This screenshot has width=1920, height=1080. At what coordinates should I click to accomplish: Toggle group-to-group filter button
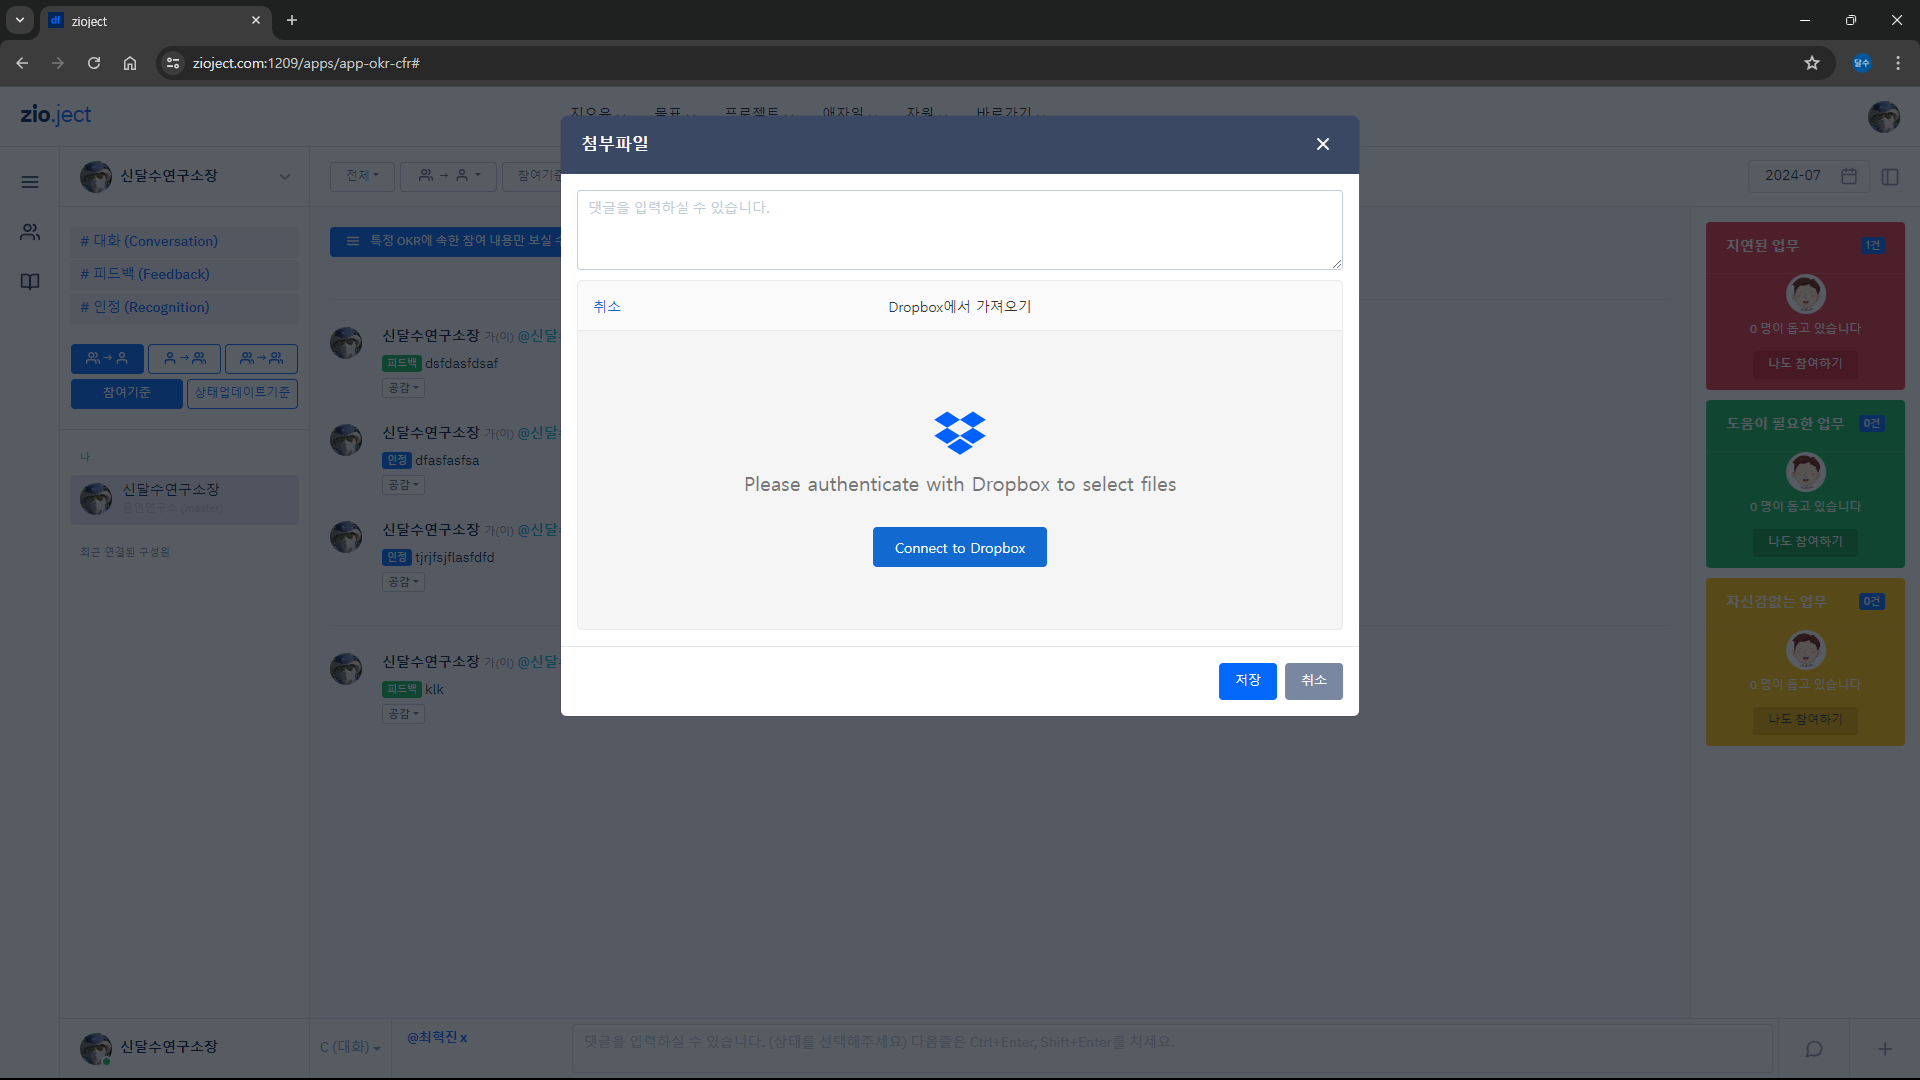coord(261,358)
